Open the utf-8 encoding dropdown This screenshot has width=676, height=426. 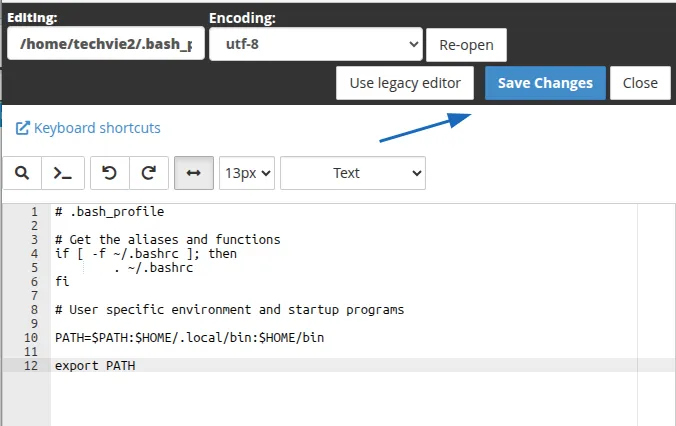pos(315,45)
